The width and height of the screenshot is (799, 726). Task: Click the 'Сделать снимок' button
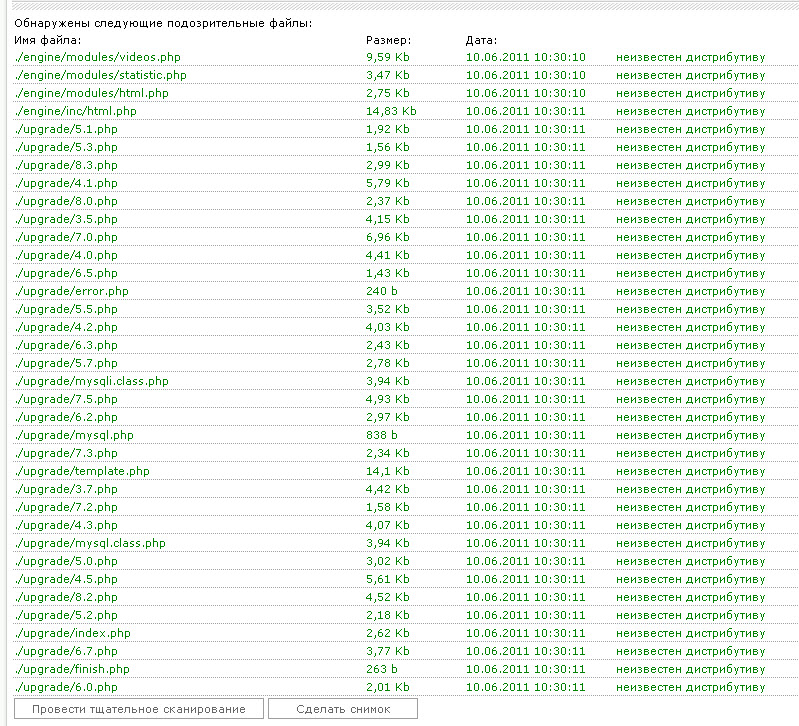tap(343, 709)
